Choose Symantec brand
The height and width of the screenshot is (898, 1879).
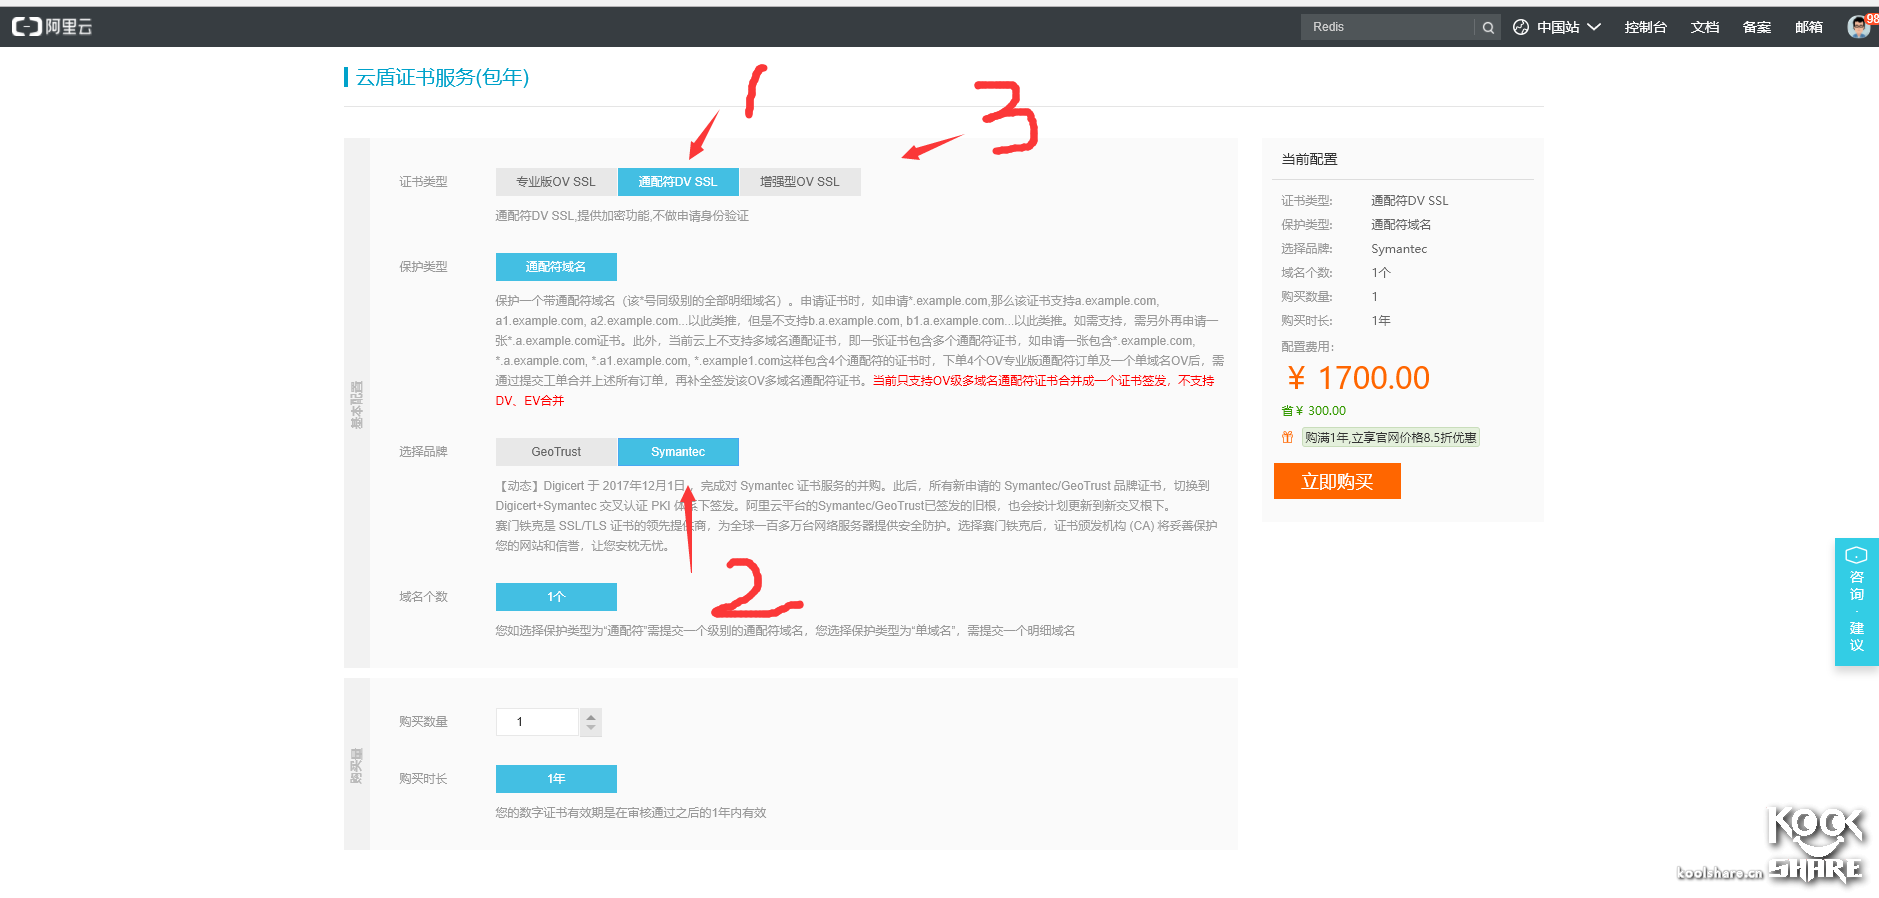678,452
